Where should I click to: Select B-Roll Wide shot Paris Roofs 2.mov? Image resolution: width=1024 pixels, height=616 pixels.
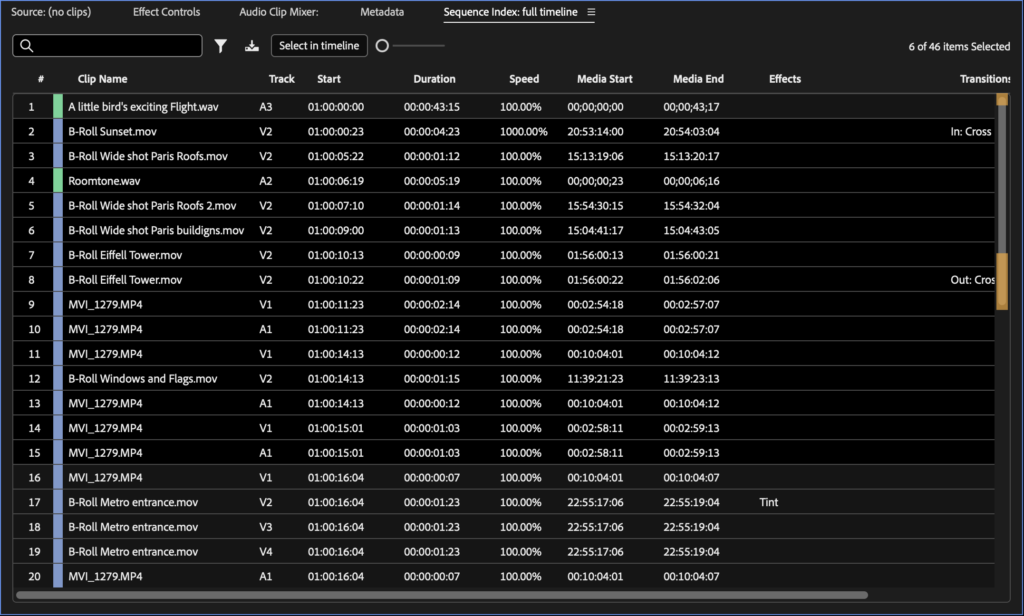point(152,206)
